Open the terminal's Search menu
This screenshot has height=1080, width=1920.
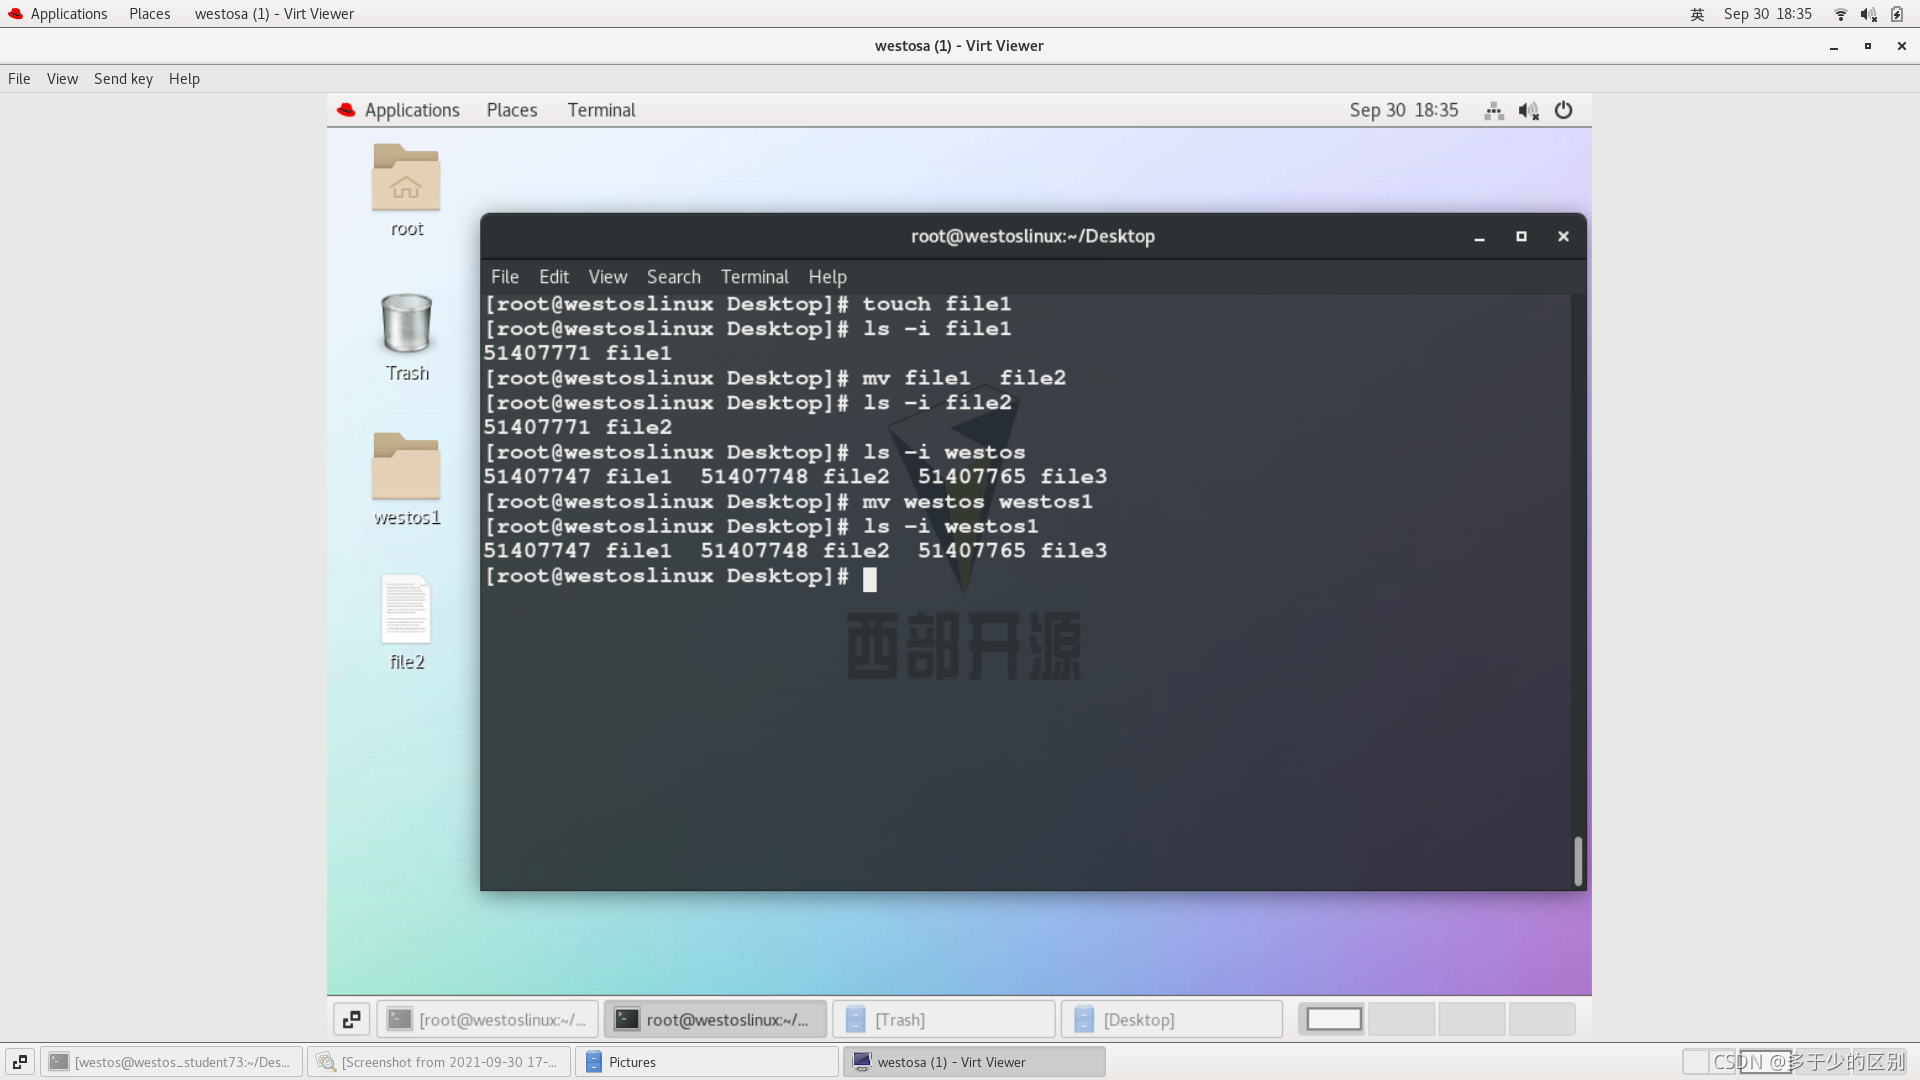click(x=673, y=277)
